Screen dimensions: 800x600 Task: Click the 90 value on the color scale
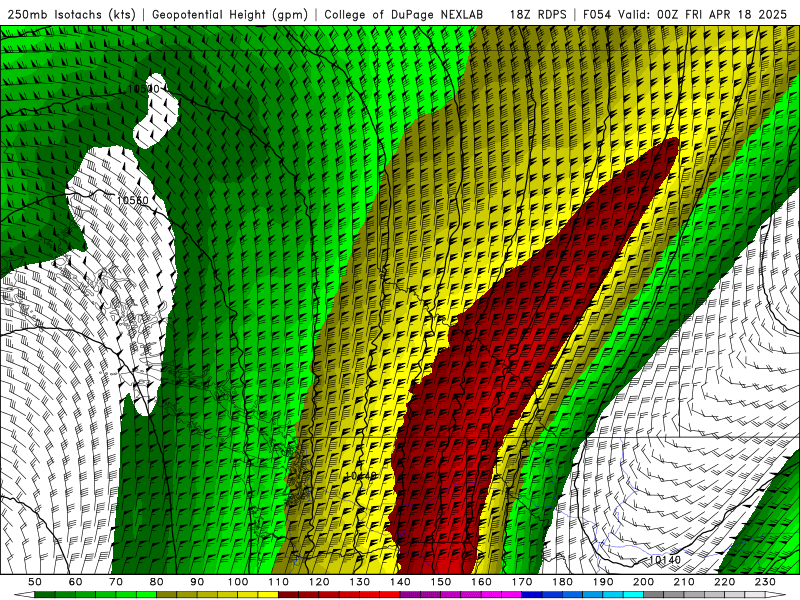pos(197,582)
